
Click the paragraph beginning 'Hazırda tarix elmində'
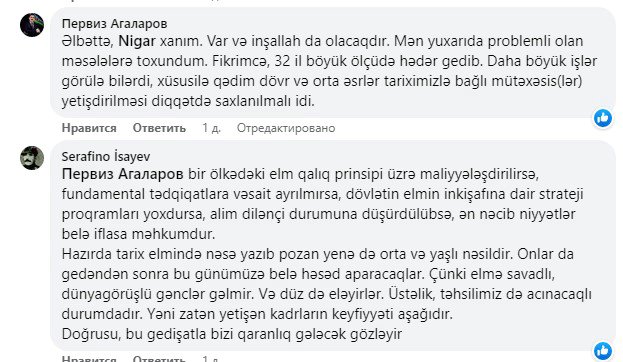click(x=326, y=284)
